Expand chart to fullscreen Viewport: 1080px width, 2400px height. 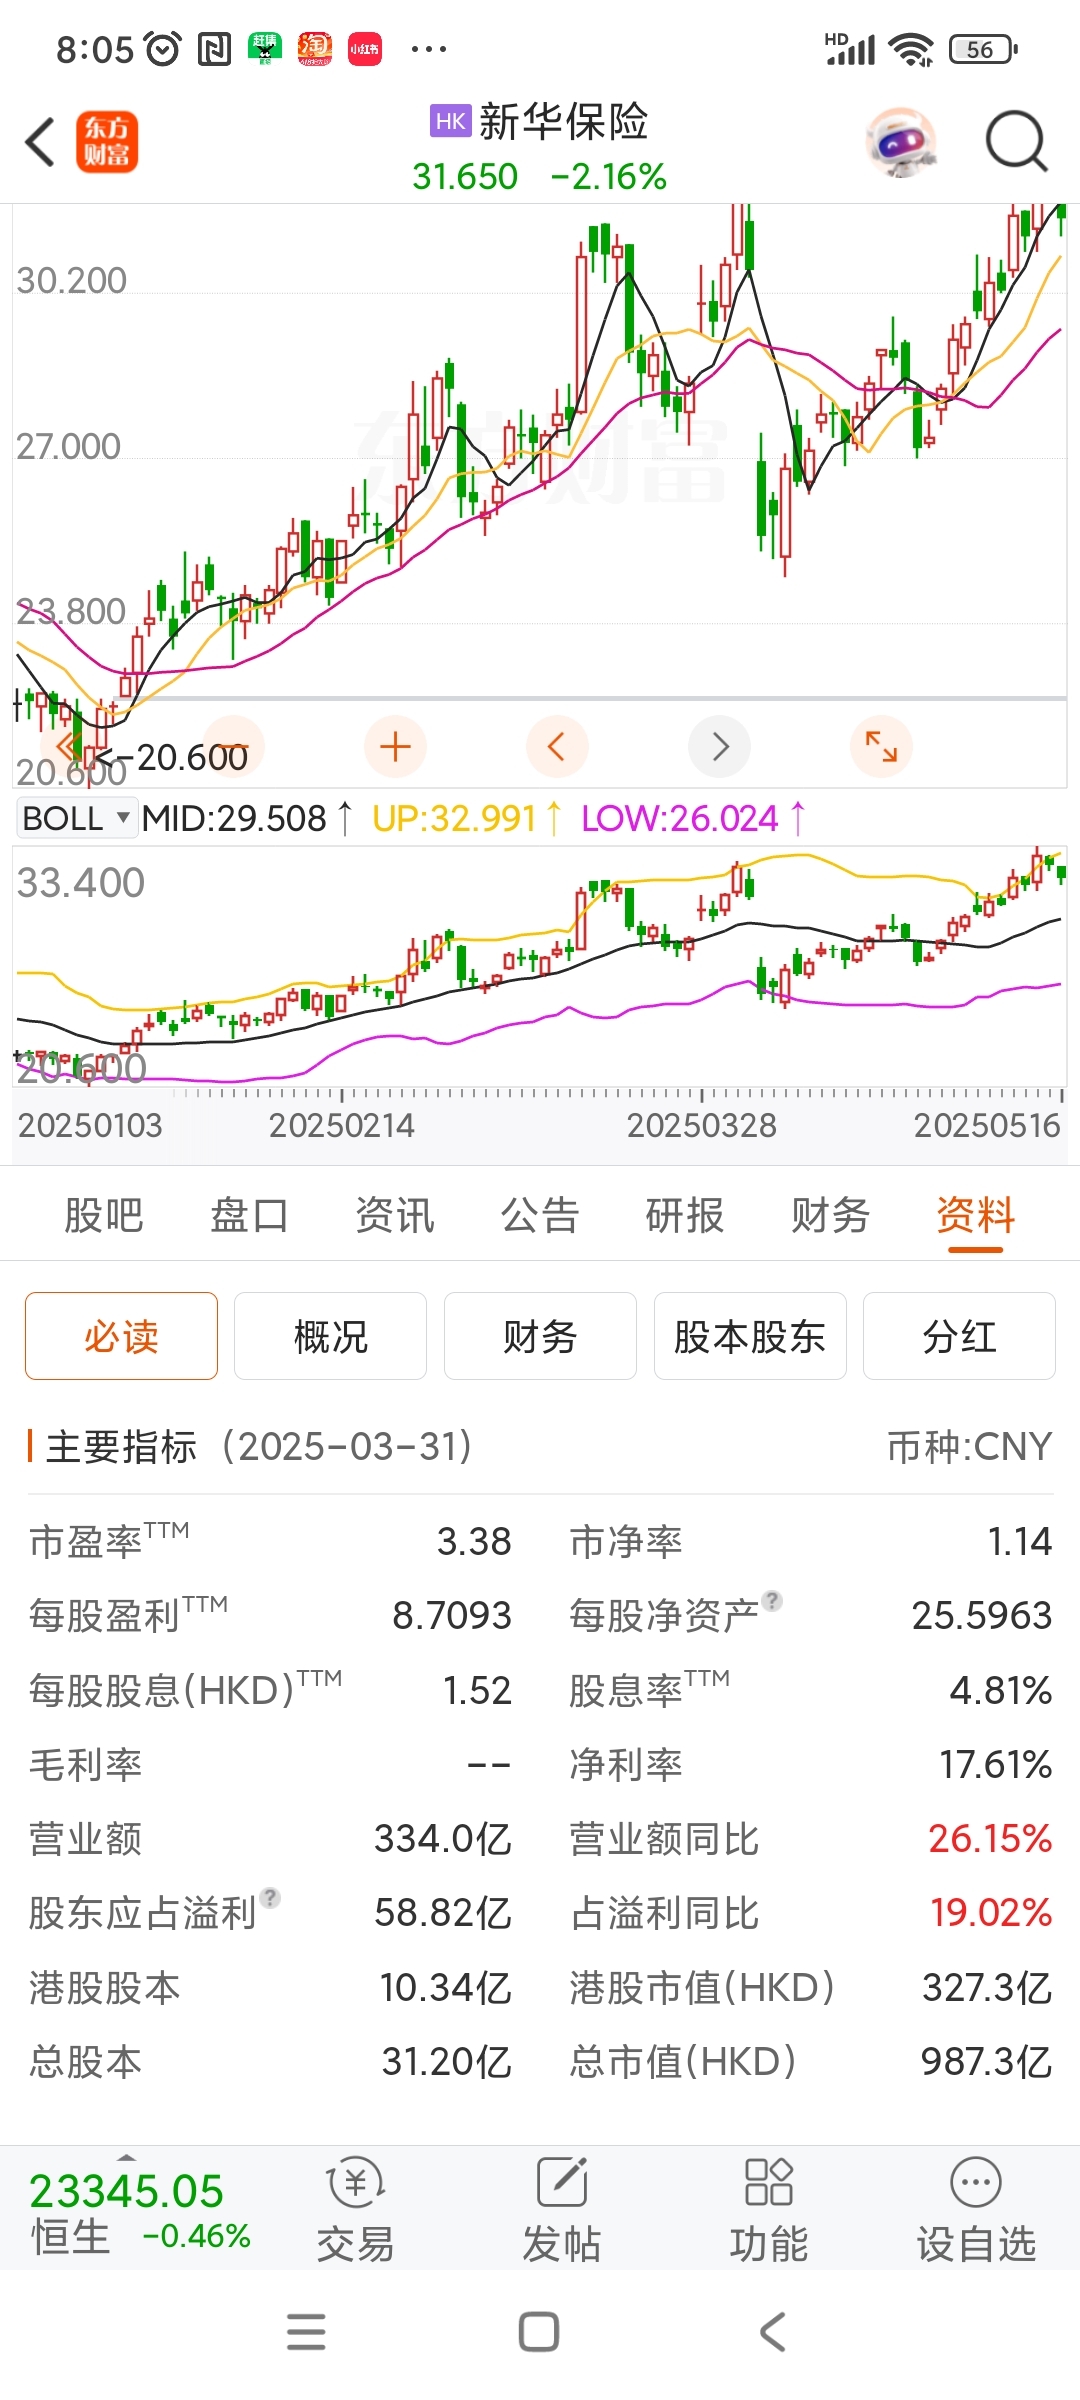coord(881,747)
